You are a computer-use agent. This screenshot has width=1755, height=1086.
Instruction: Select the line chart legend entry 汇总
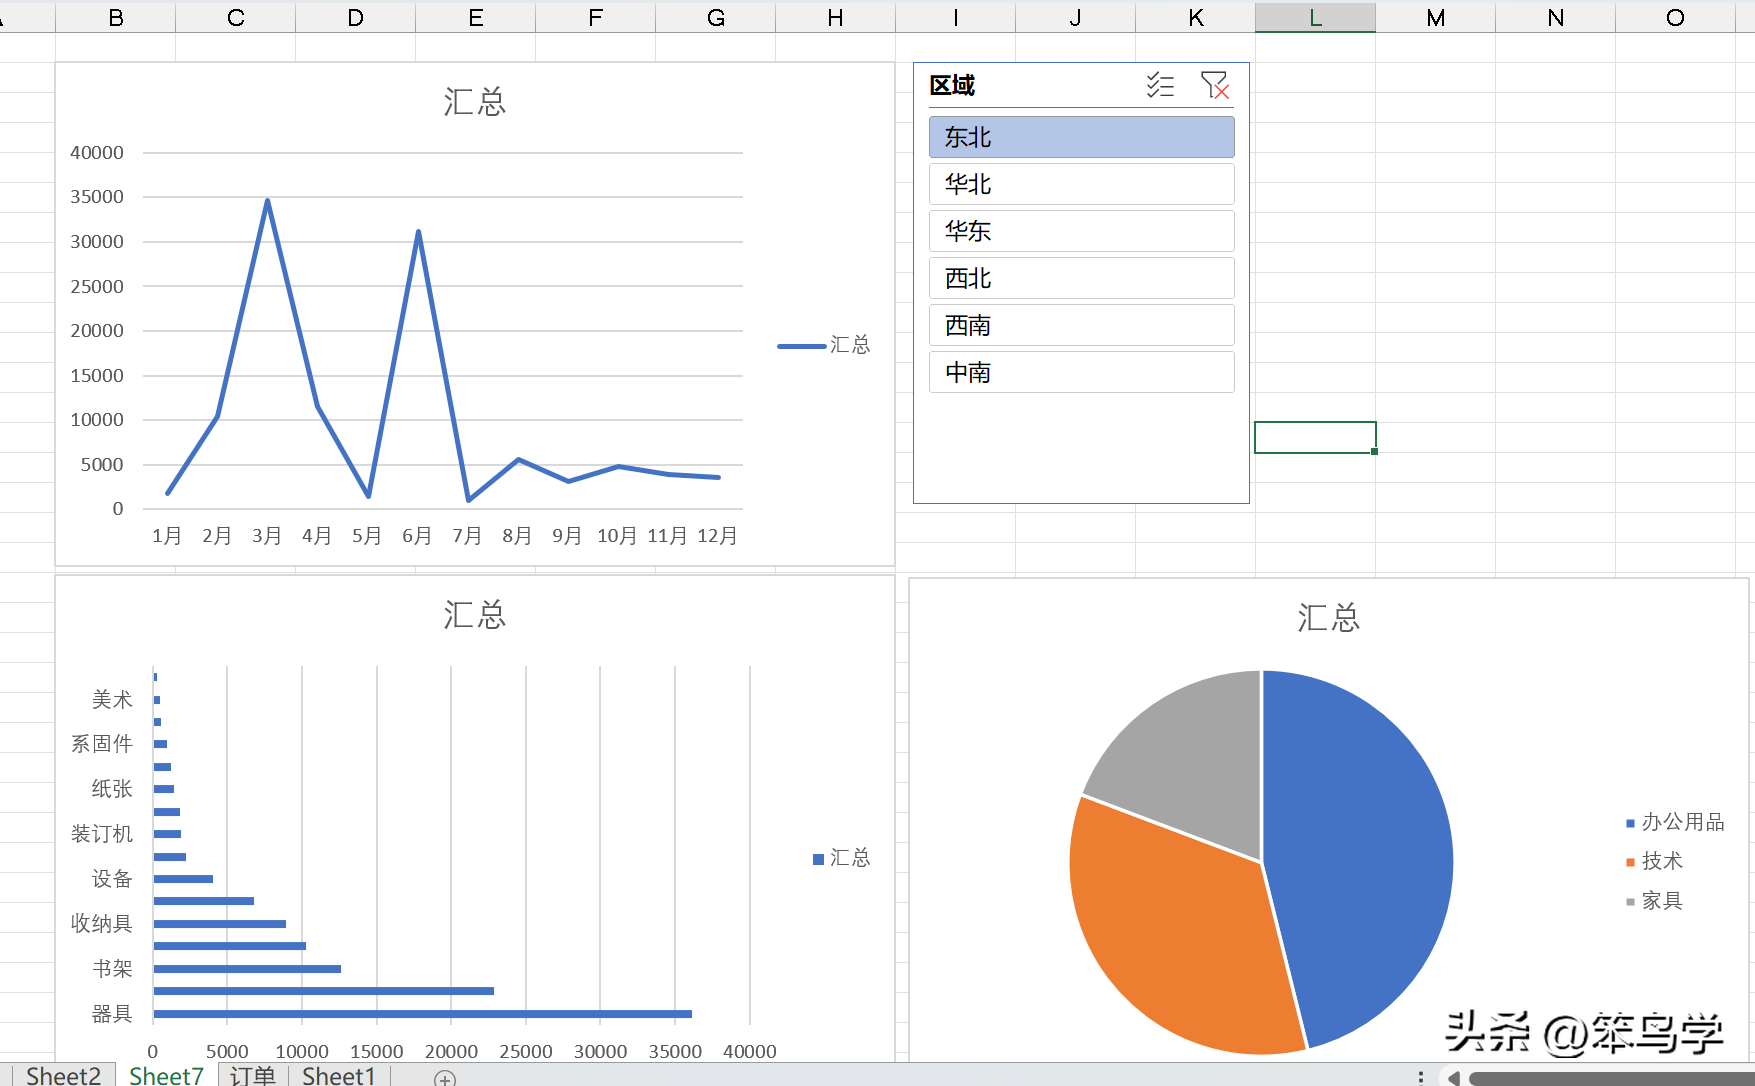[x=824, y=345]
